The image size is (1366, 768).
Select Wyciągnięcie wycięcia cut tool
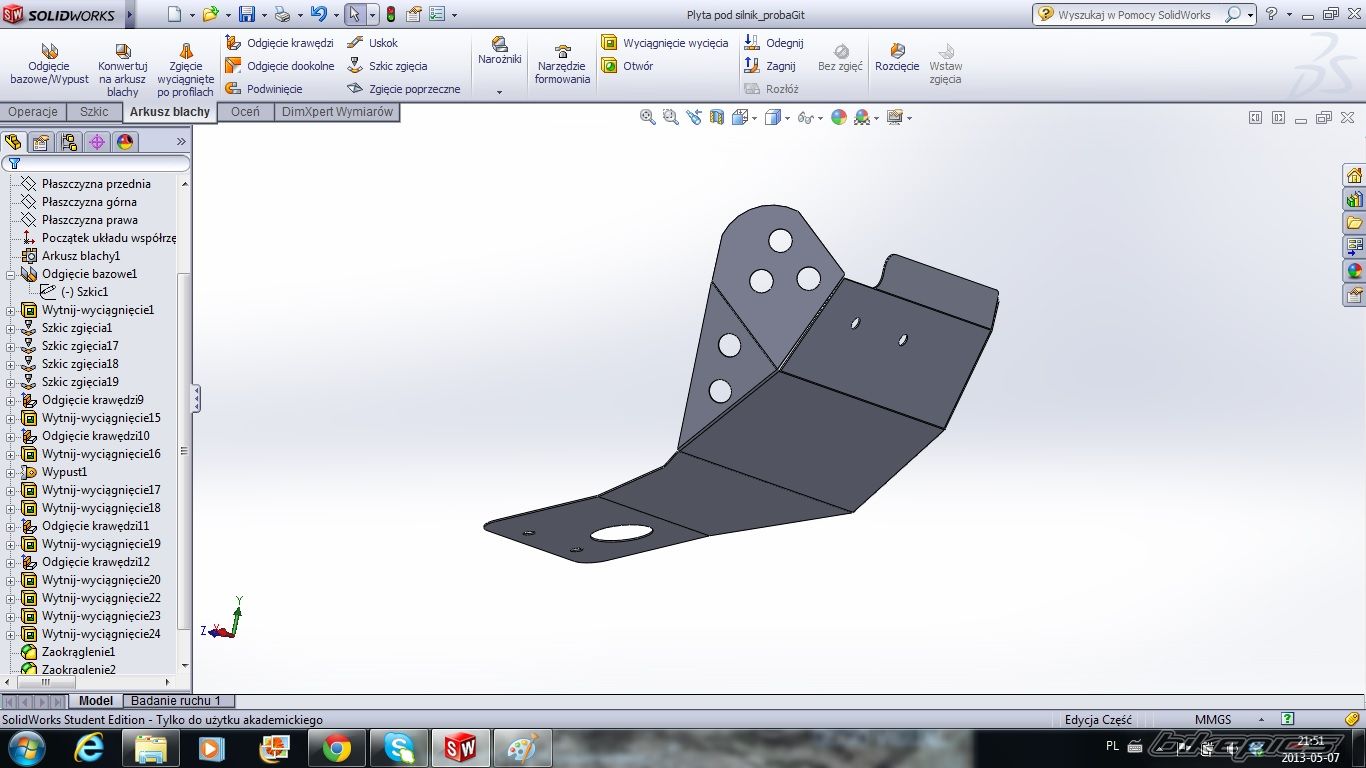coord(665,43)
